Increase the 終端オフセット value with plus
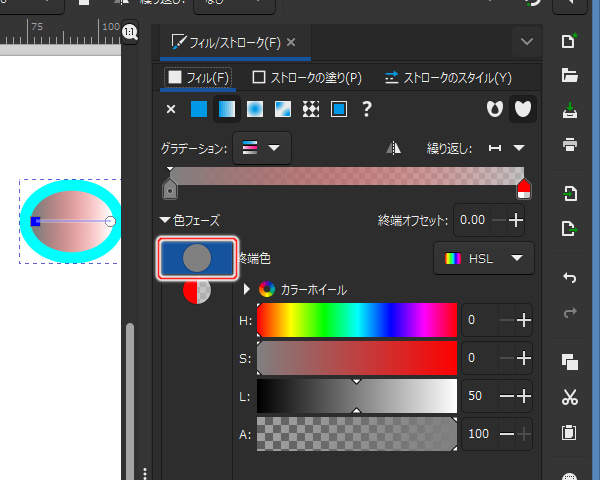 (x=516, y=220)
